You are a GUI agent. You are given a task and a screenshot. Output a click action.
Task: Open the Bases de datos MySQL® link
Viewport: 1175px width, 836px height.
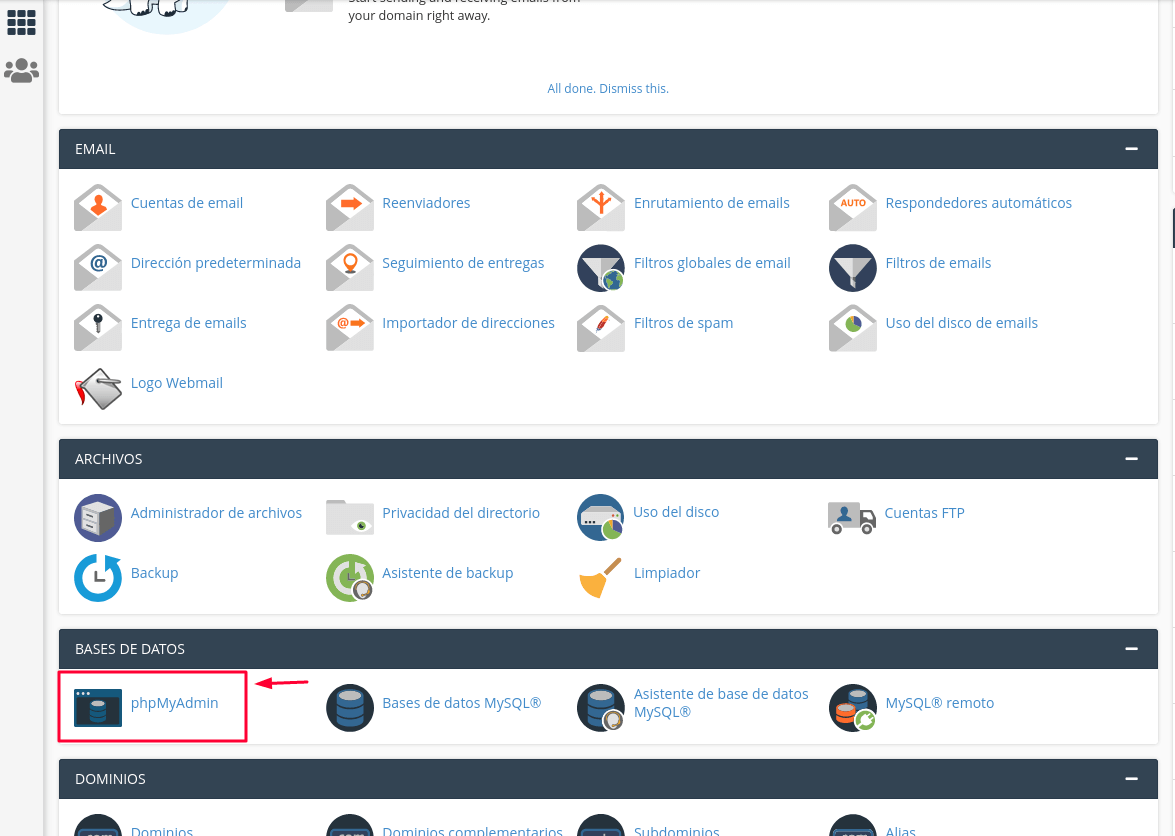click(x=462, y=703)
